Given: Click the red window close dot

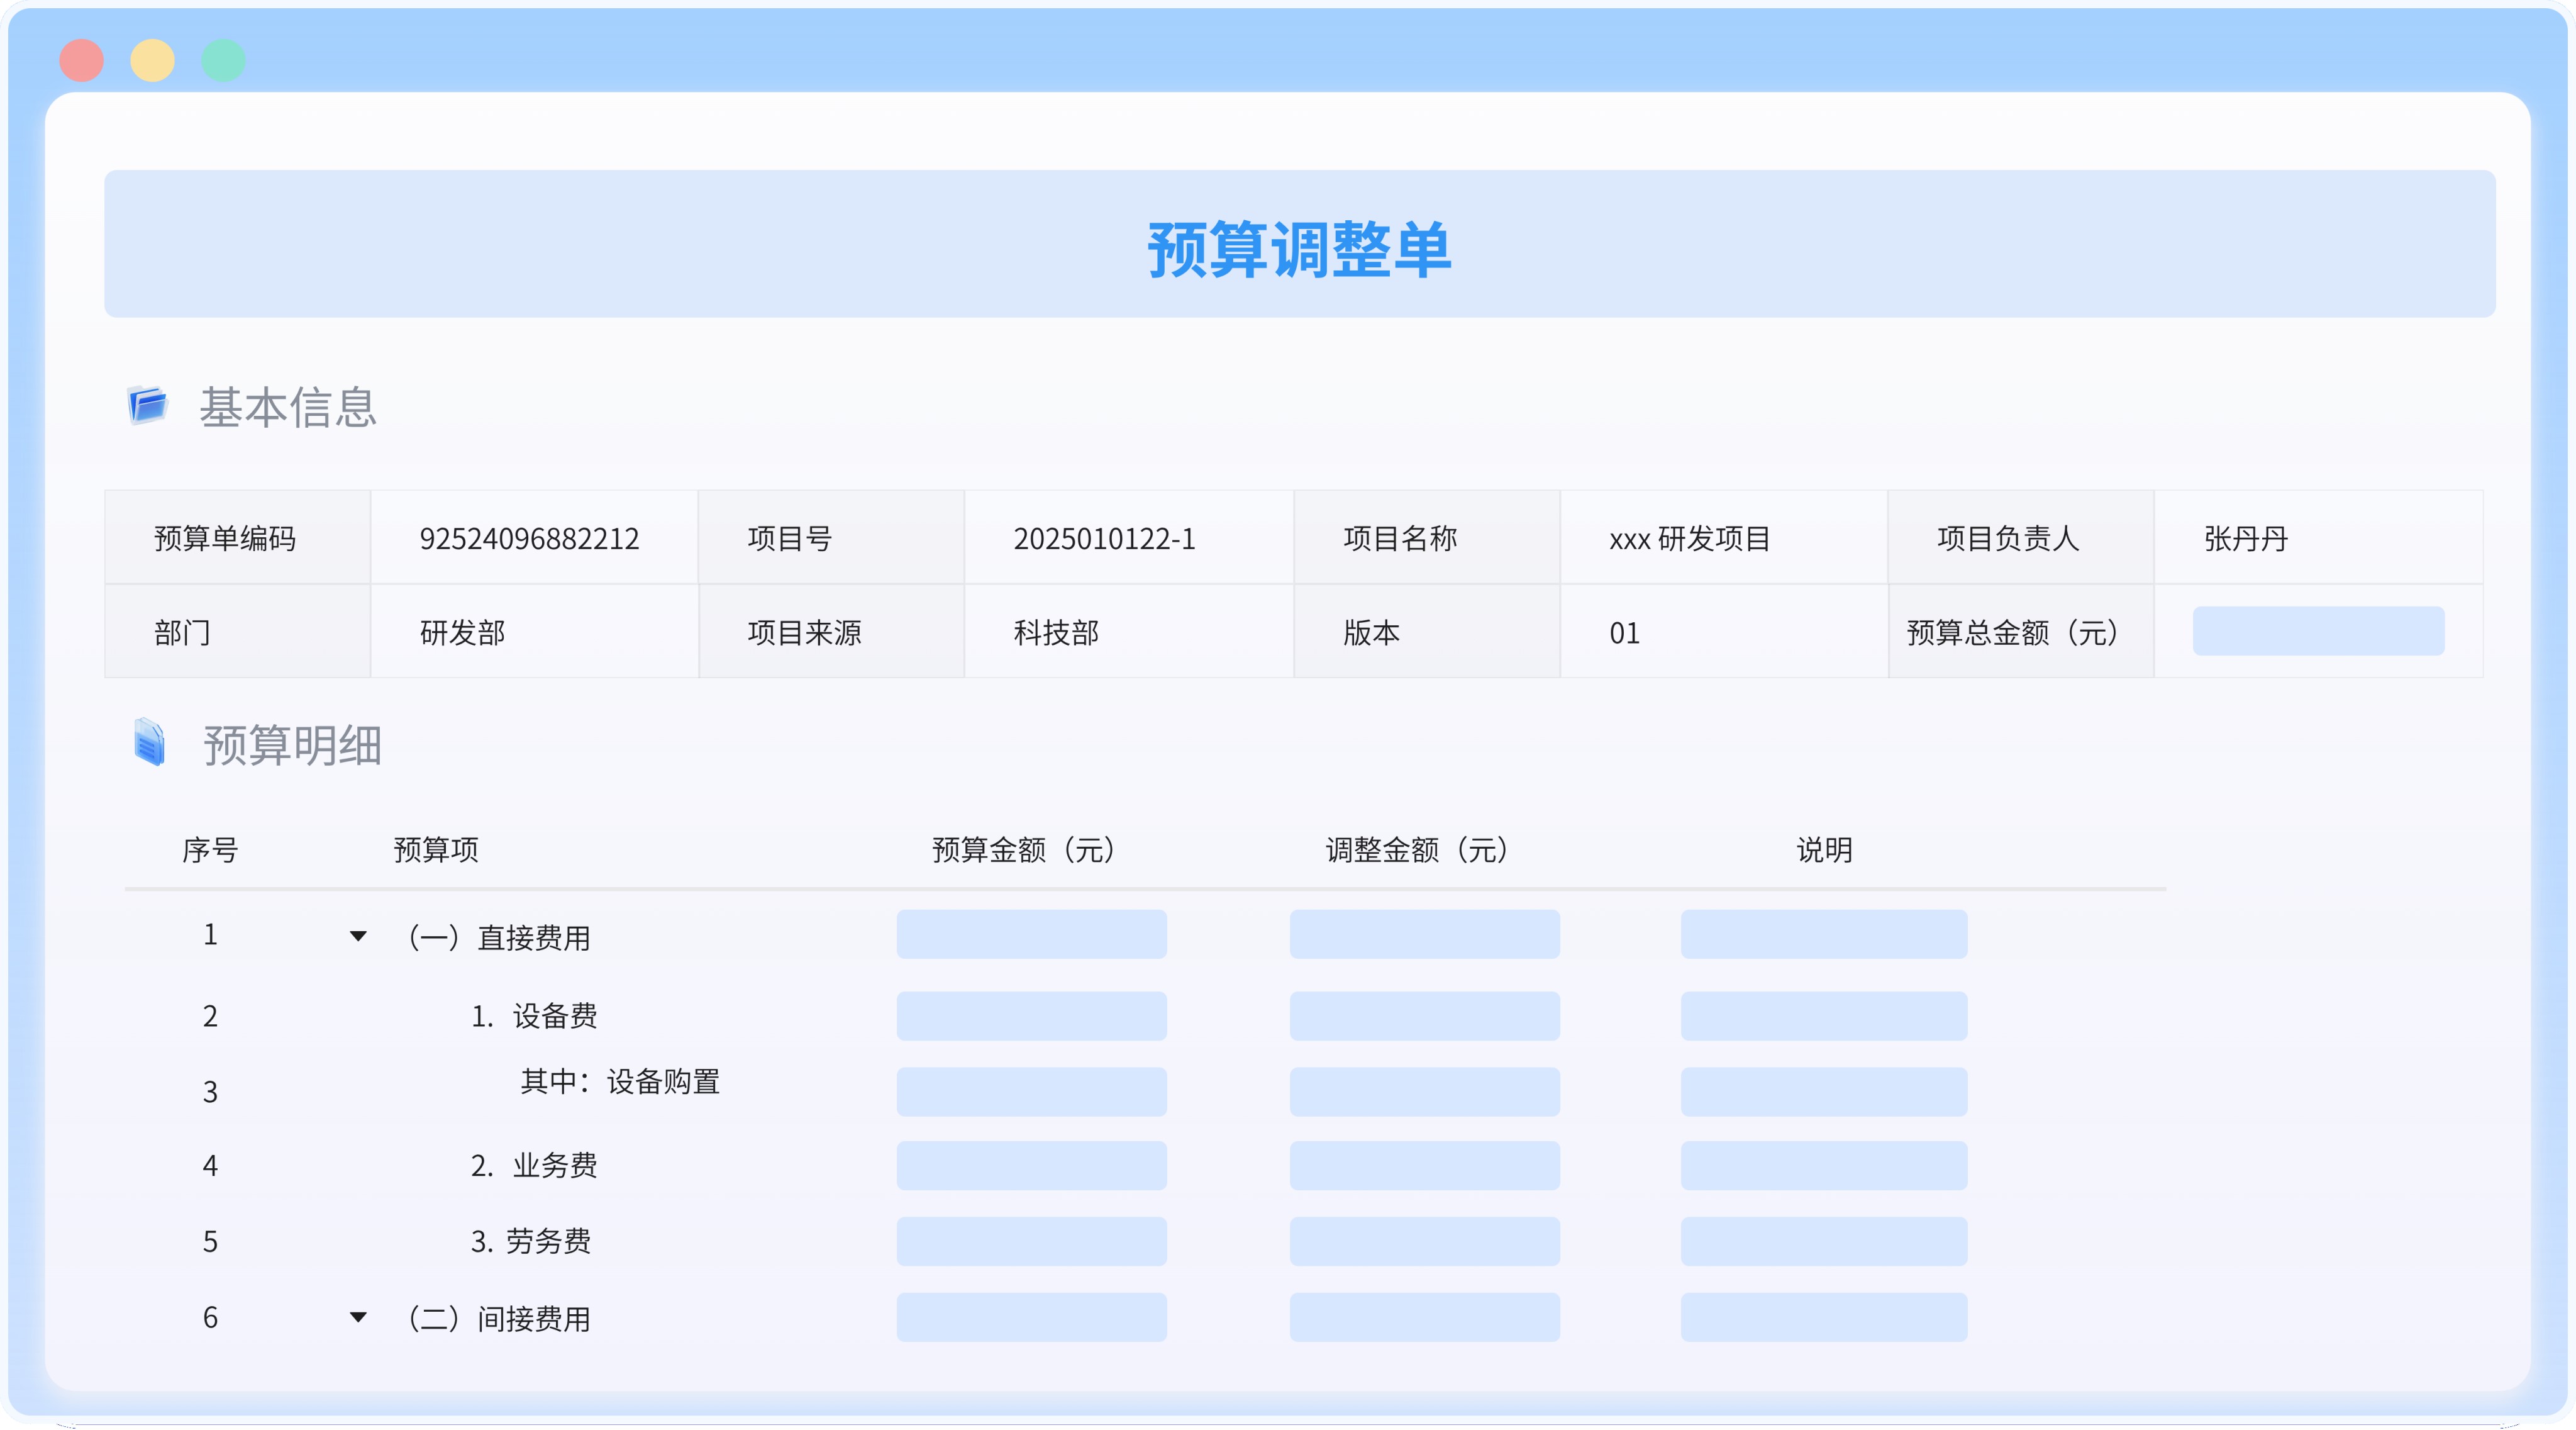Looking at the screenshot, I should (82, 60).
